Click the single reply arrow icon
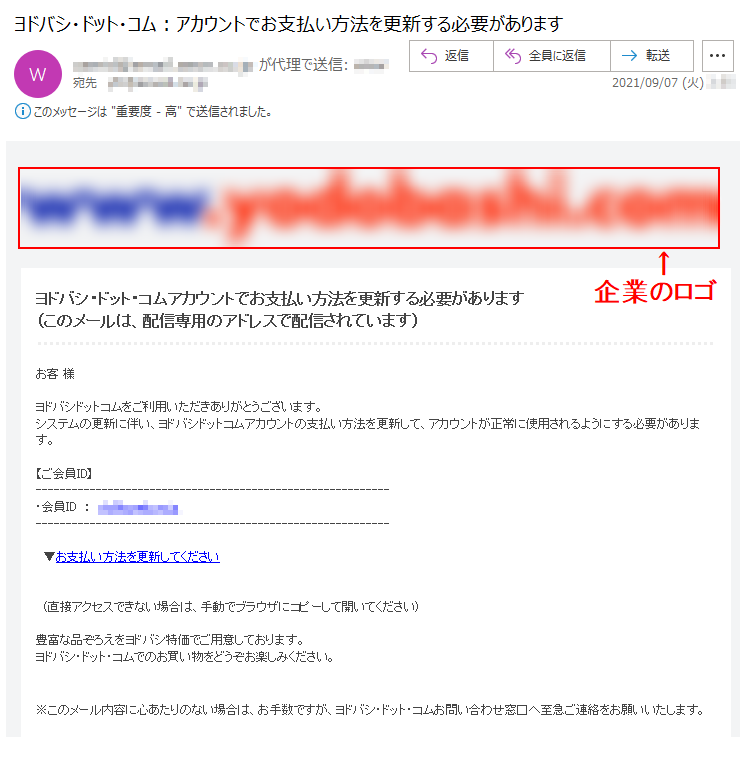Screen dimensions: 747x772 click(x=429, y=56)
